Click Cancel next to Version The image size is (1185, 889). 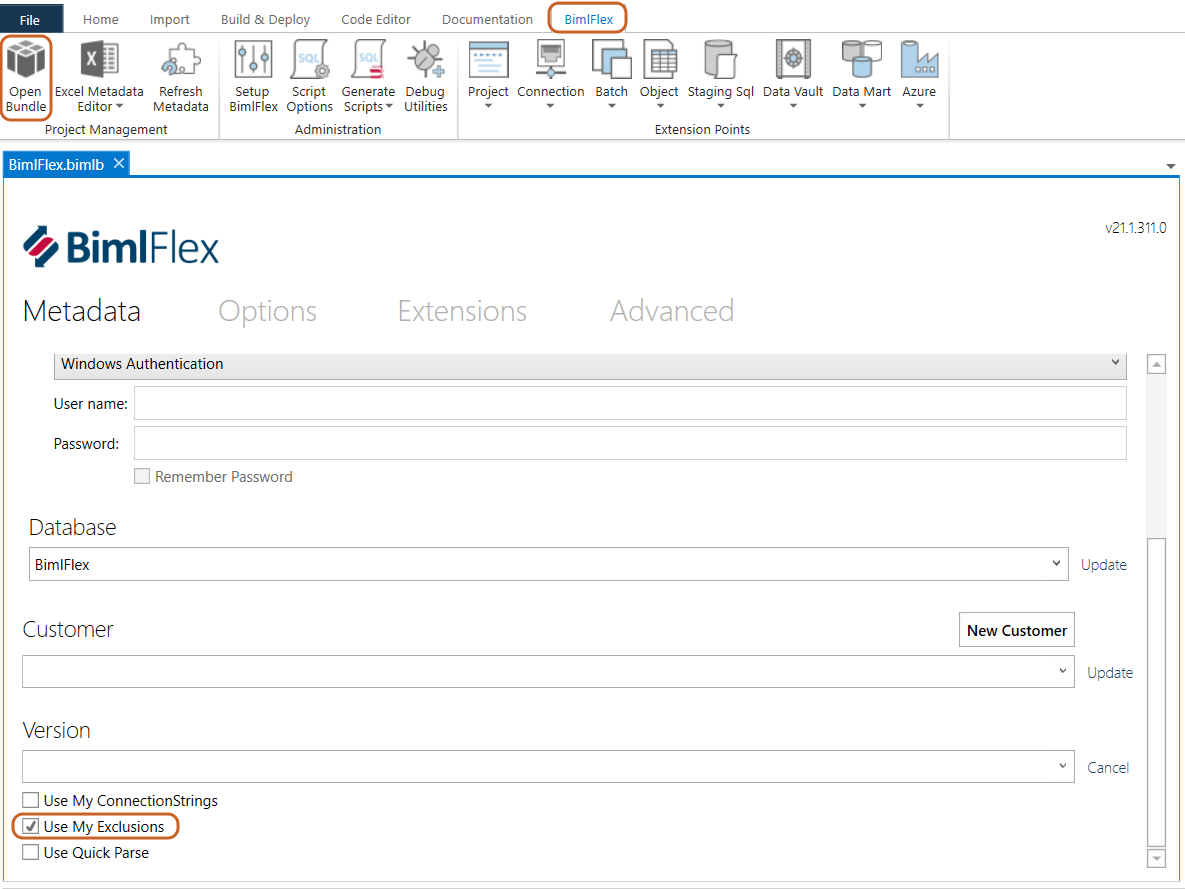pyautogui.click(x=1108, y=767)
